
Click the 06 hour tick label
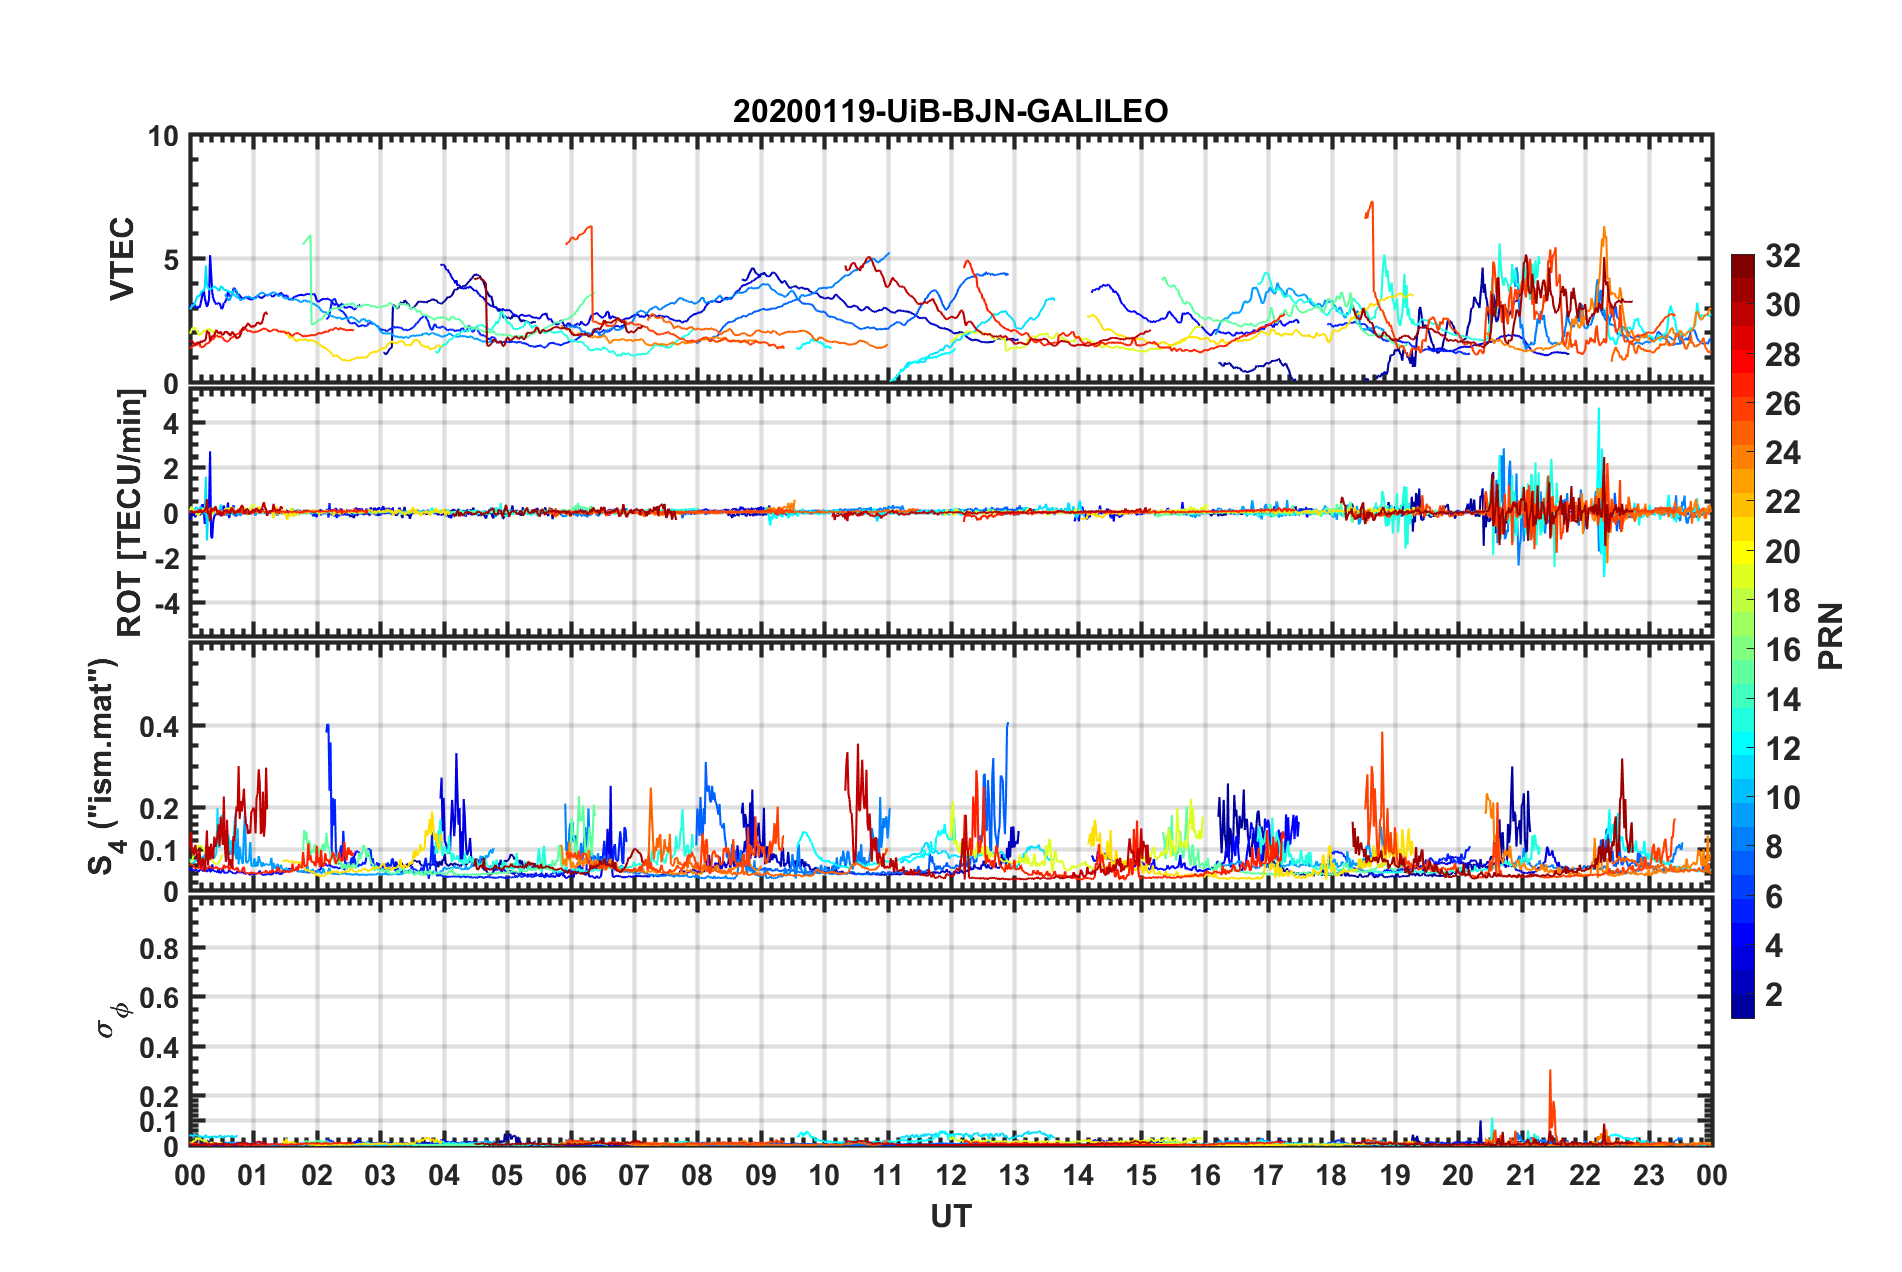coord(570,1175)
